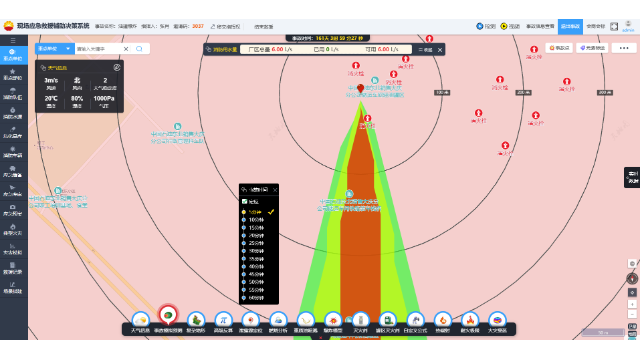This screenshot has height=360, width=640.
Task: Close the time selection panel
Action: click(x=275, y=190)
